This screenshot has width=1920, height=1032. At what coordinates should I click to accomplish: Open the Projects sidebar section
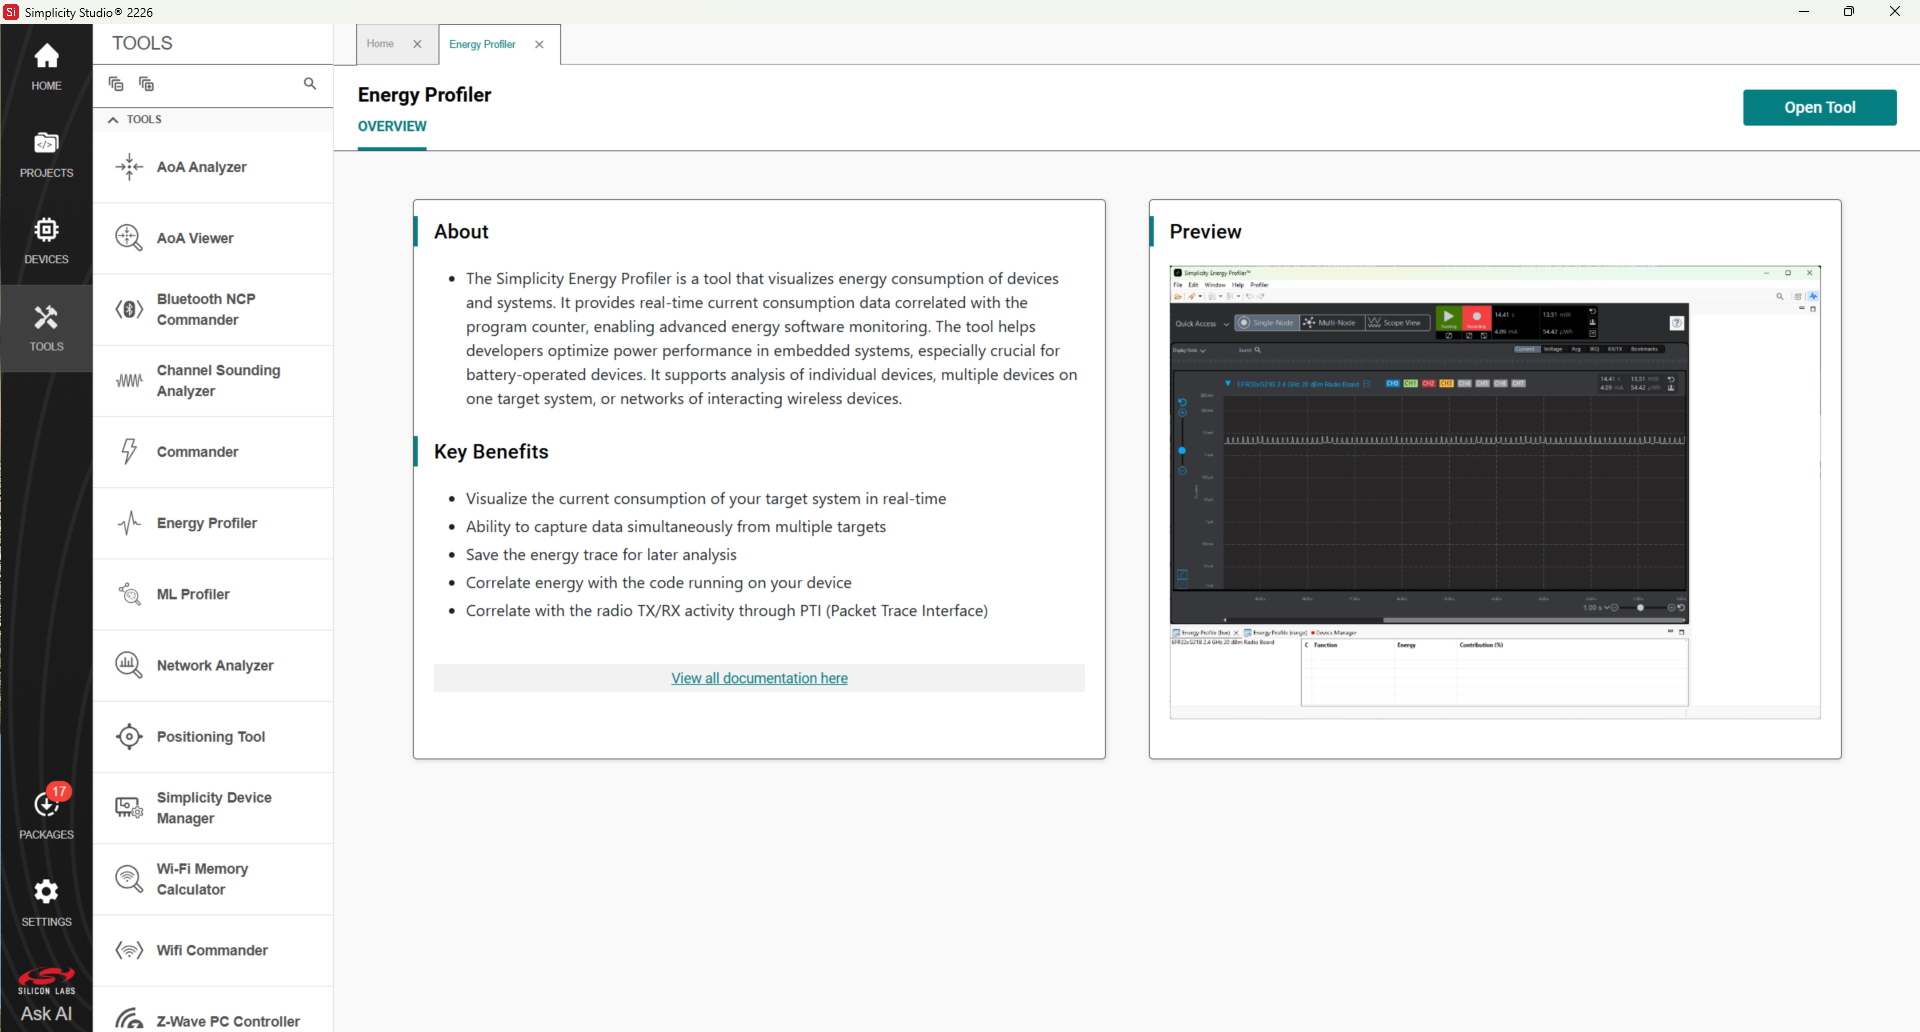click(x=46, y=154)
